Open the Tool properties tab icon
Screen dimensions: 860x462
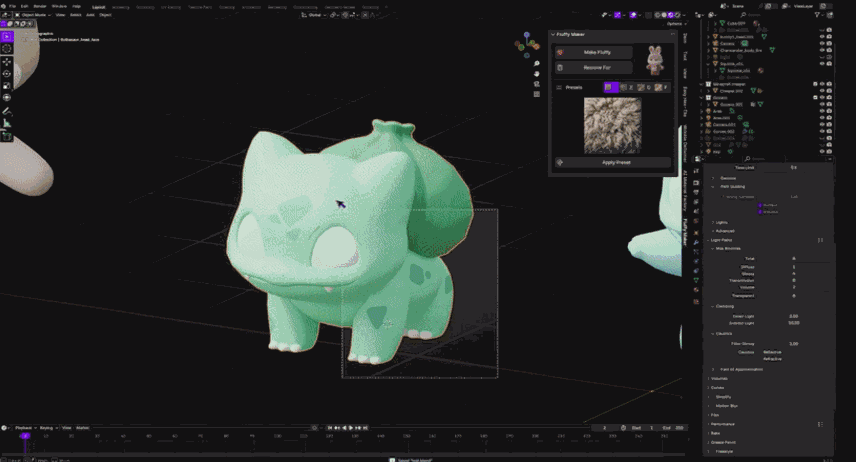pos(697,171)
